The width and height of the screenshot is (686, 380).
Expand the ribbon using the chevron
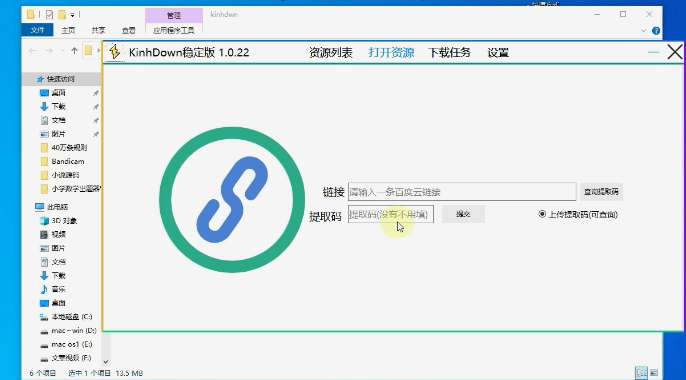point(643,31)
